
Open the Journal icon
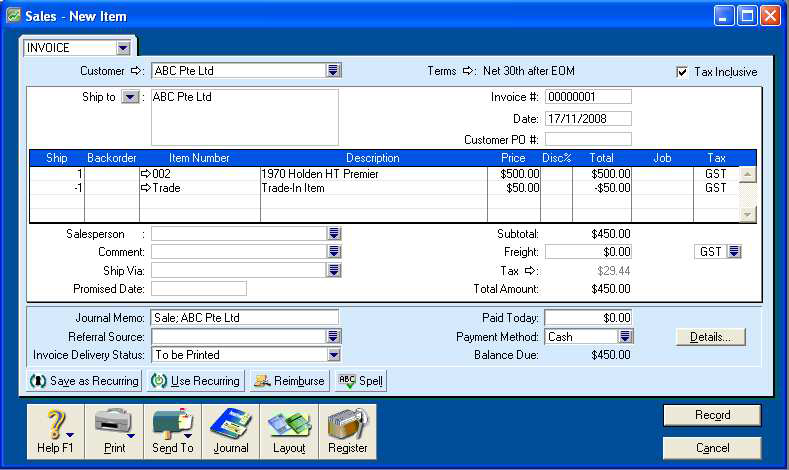pyautogui.click(x=231, y=432)
